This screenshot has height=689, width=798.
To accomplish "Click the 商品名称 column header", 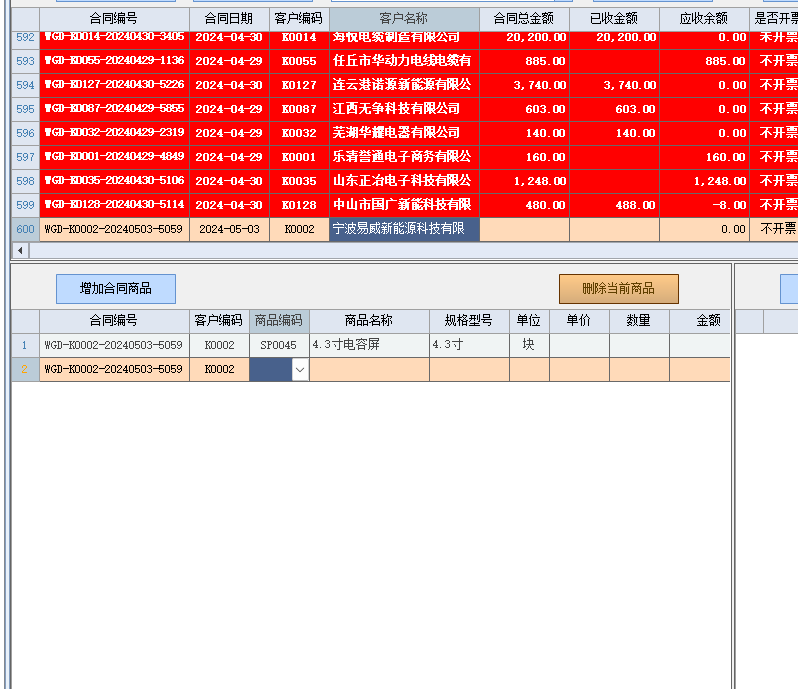I will click(x=369, y=321).
